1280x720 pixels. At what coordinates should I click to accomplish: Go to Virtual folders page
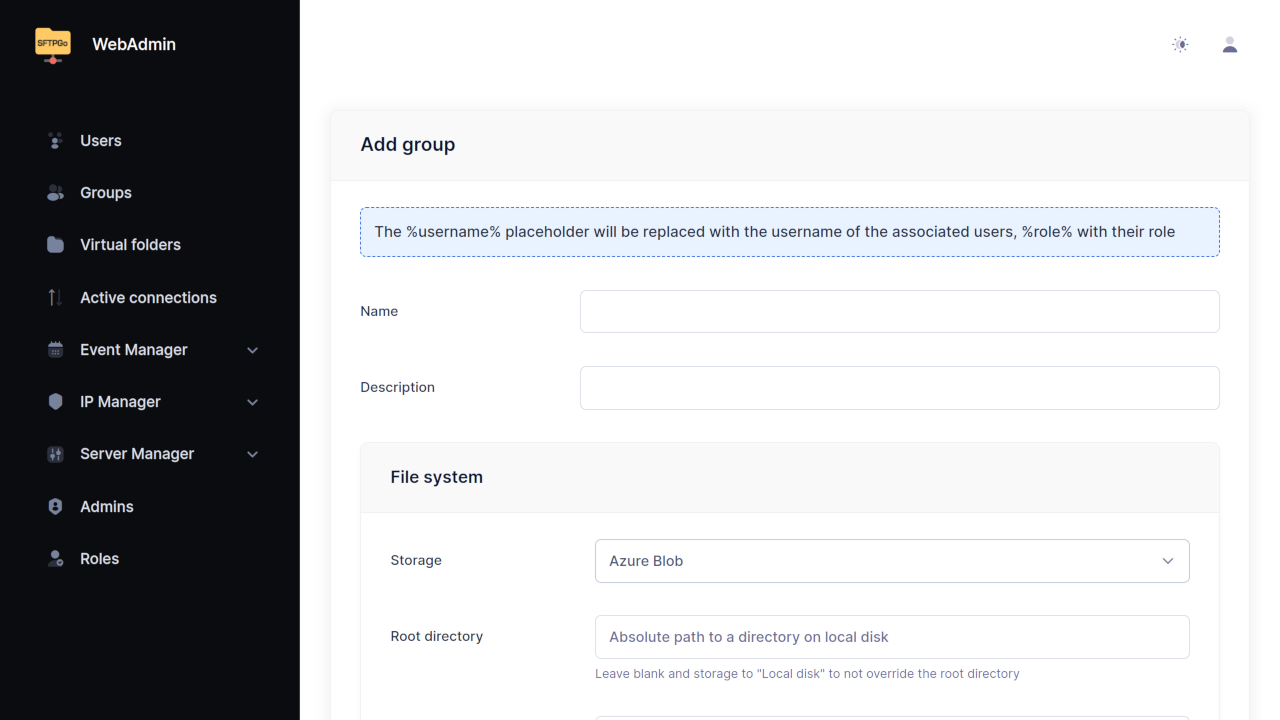coord(130,245)
